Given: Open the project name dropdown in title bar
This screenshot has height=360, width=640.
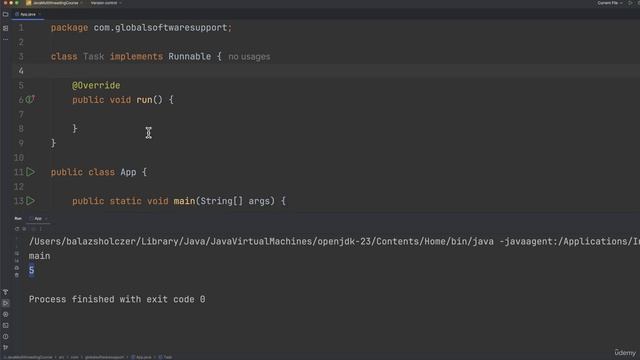Looking at the screenshot, I should (x=55, y=3).
